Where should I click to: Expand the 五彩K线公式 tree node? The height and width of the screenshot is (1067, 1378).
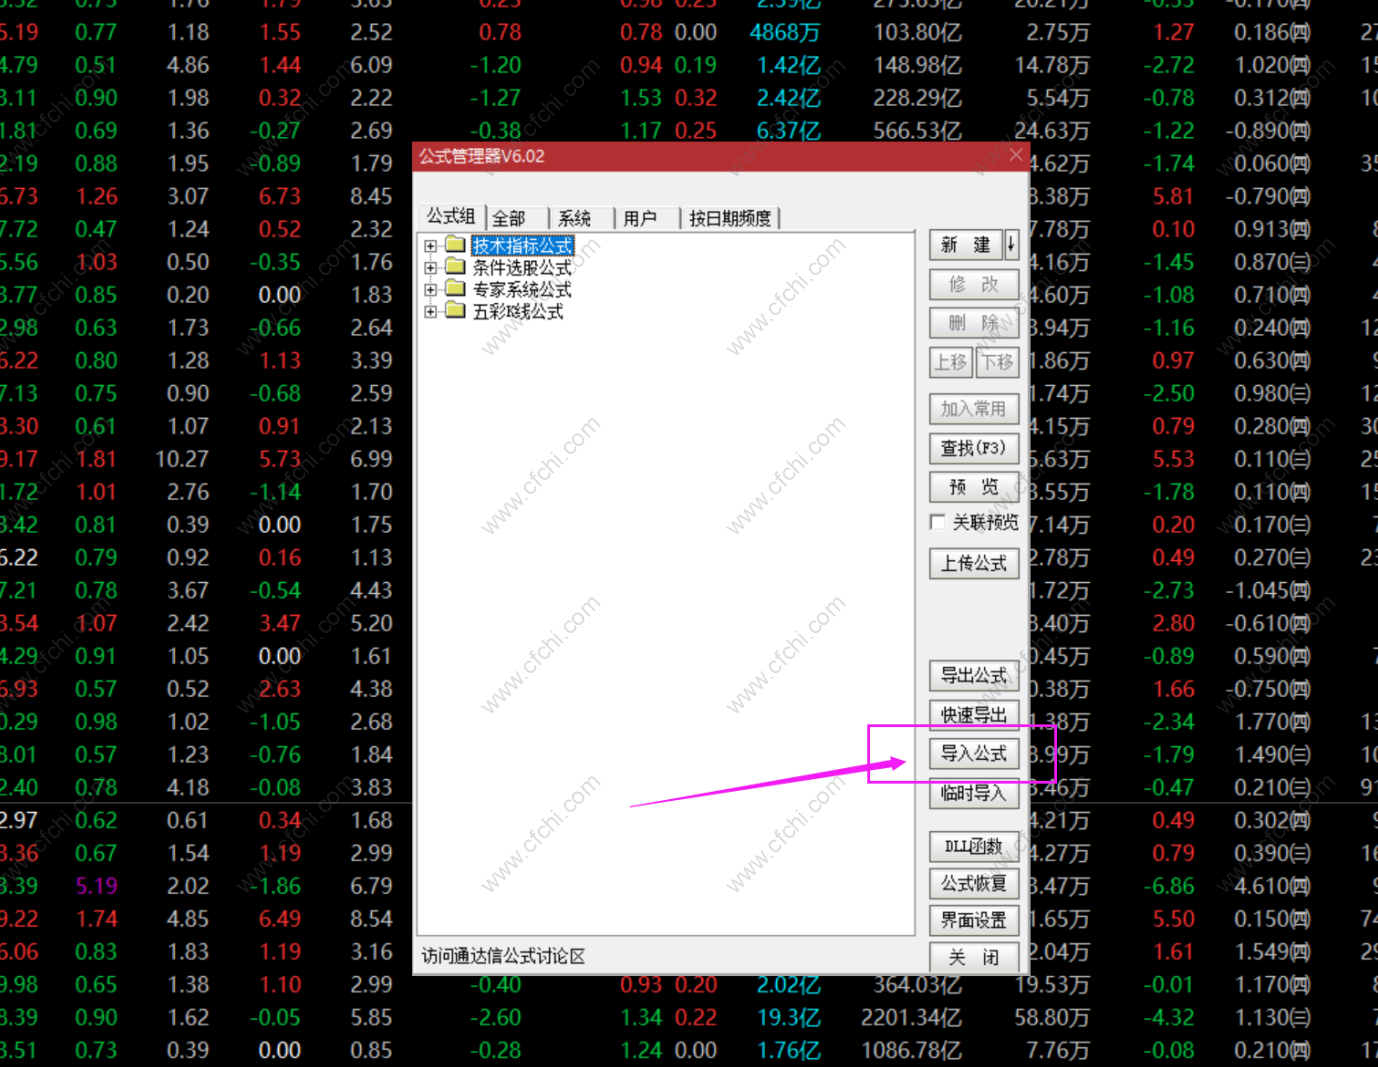(430, 312)
